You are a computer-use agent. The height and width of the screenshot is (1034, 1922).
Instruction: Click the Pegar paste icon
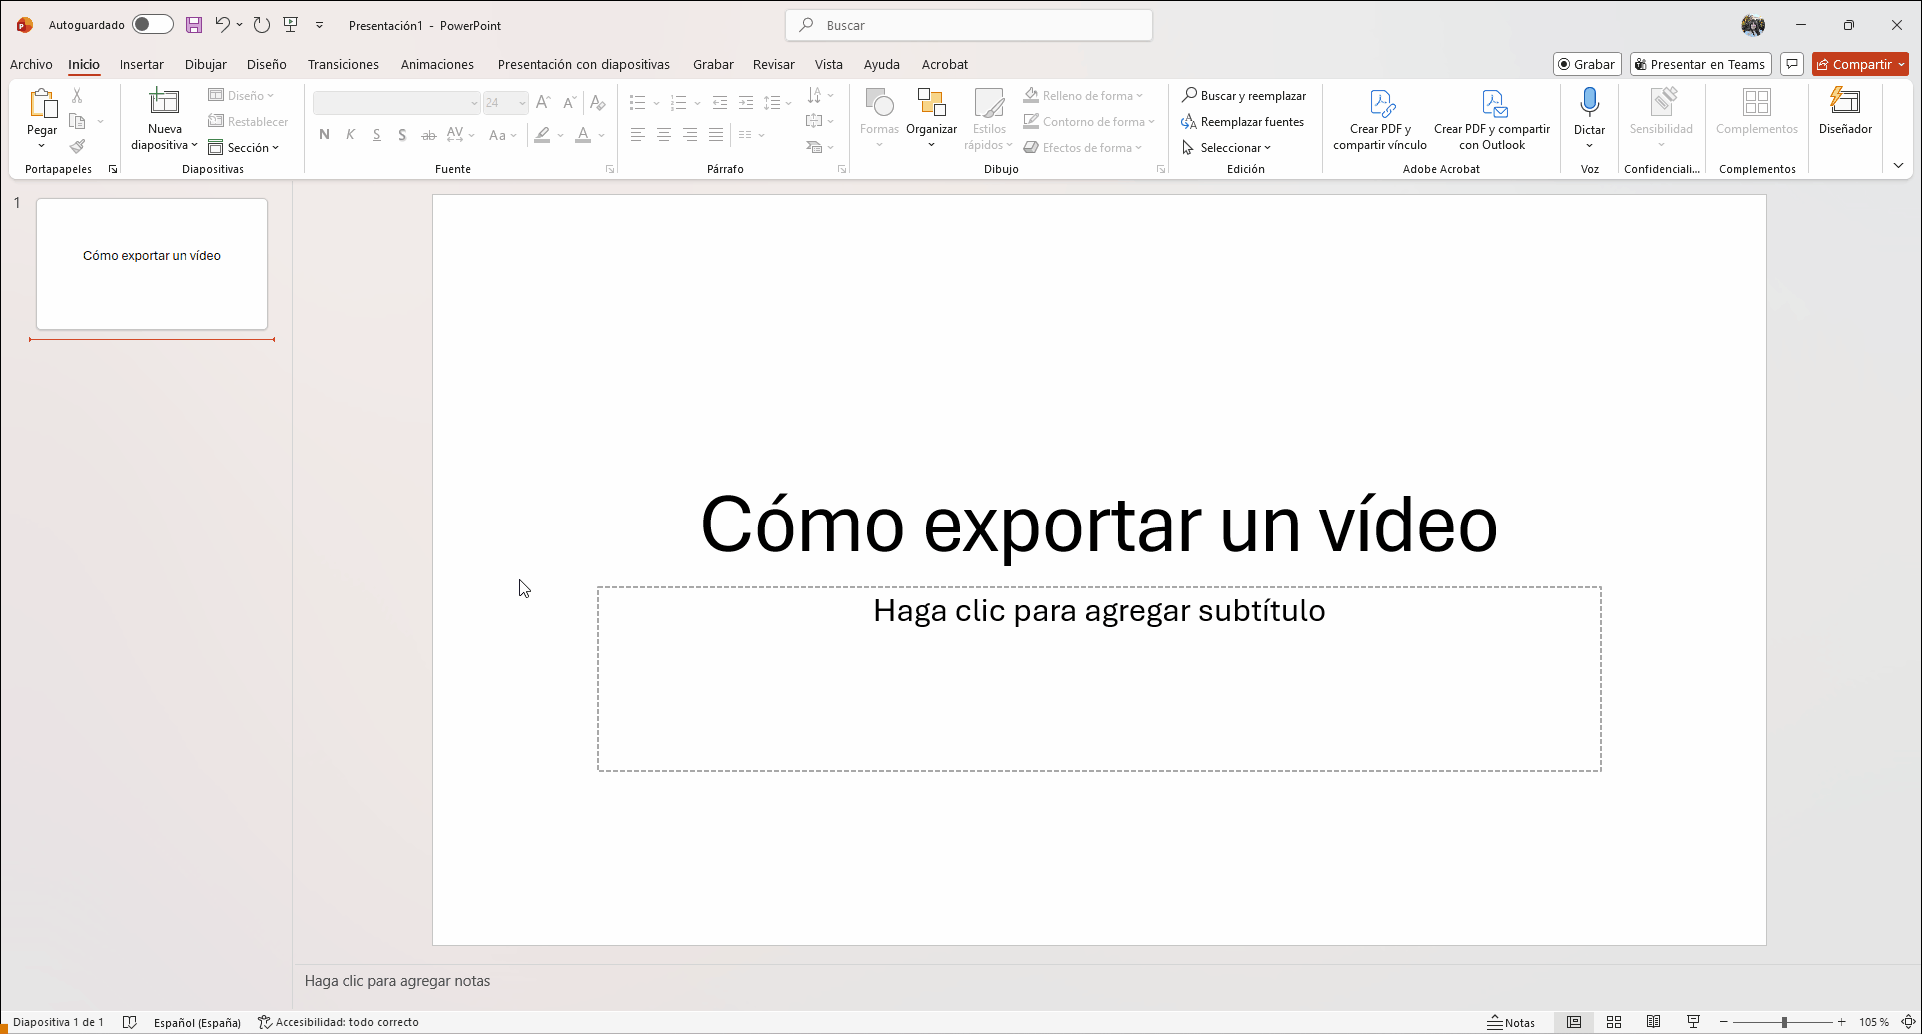(x=42, y=104)
